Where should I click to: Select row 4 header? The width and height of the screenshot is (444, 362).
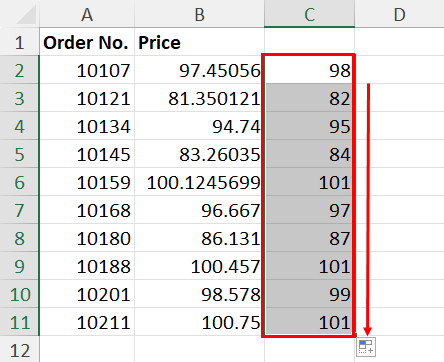pyautogui.click(x=19, y=126)
